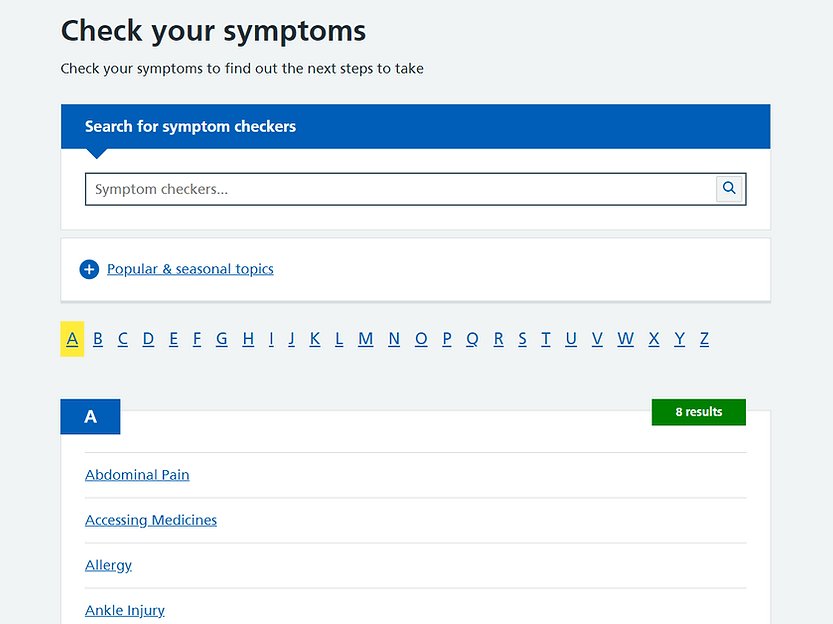This screenshot has height=624, width=833.
Task: Select letter P in the alphabet filter
Action: coord(446,339)
